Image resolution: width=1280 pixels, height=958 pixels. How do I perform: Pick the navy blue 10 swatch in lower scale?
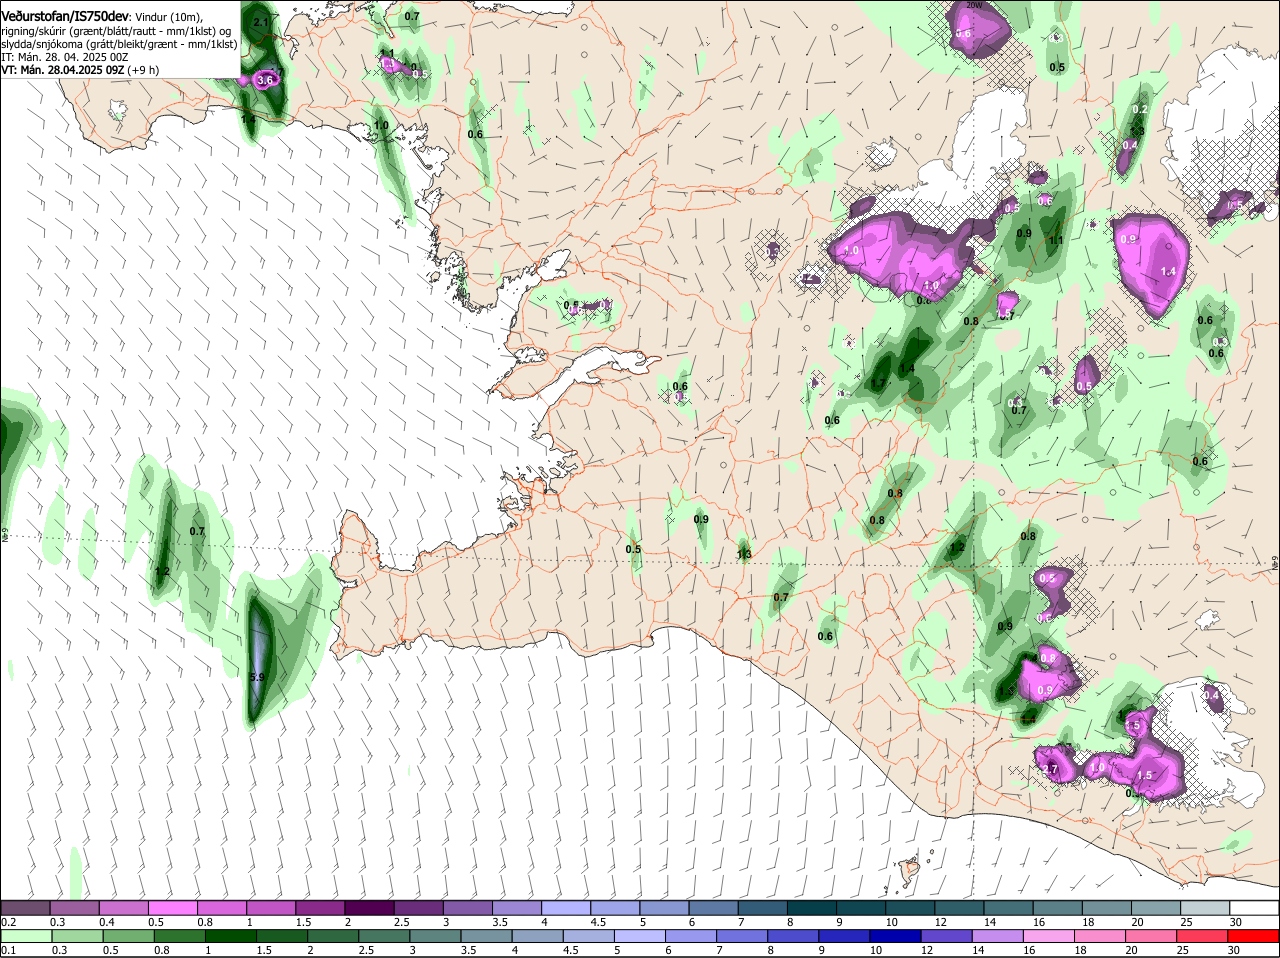point(894,936)
